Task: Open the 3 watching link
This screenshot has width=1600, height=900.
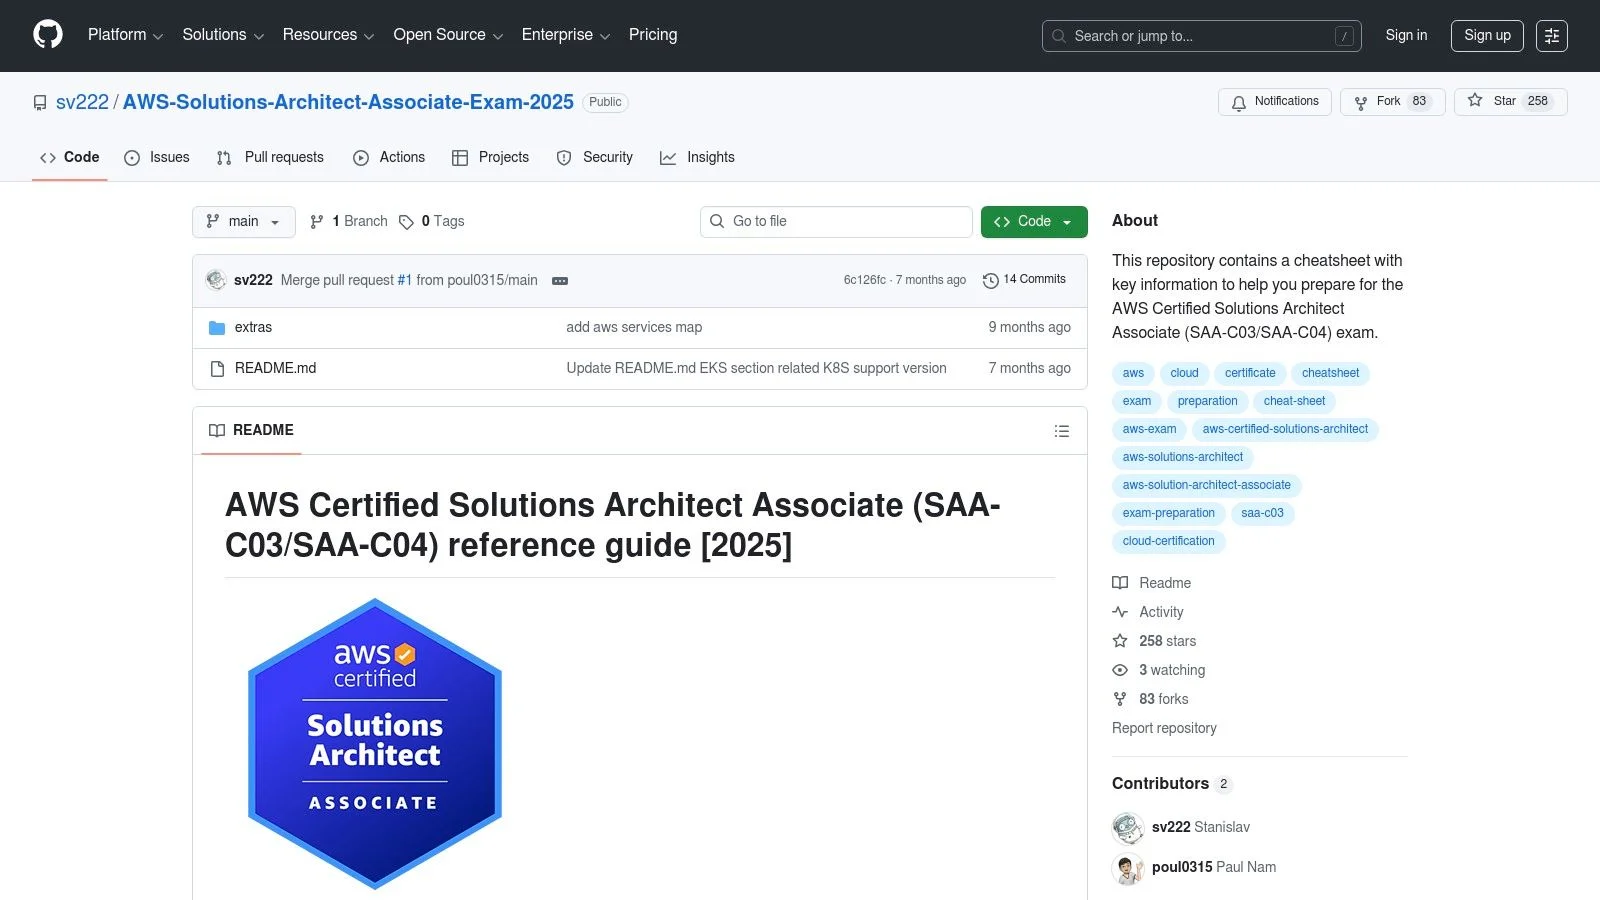Action: point(1159,671)
